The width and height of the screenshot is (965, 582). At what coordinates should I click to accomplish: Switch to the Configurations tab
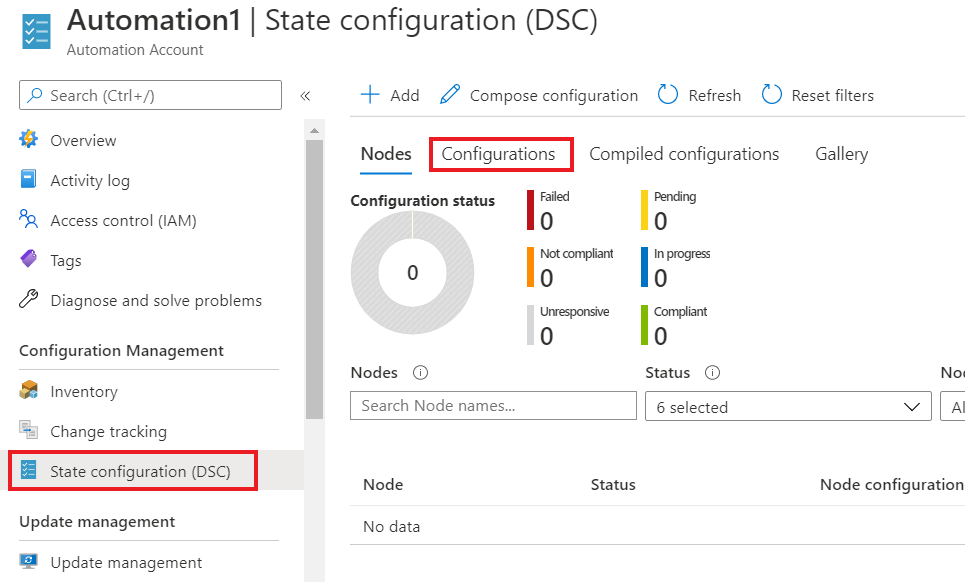coord(498,154)
